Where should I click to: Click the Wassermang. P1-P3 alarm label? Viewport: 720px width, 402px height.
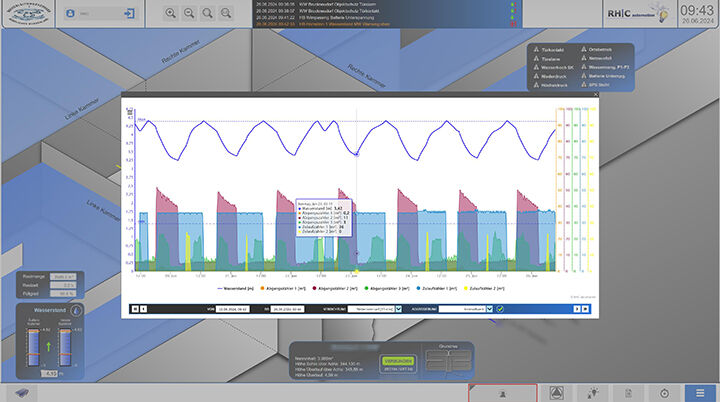coord(609,67)
